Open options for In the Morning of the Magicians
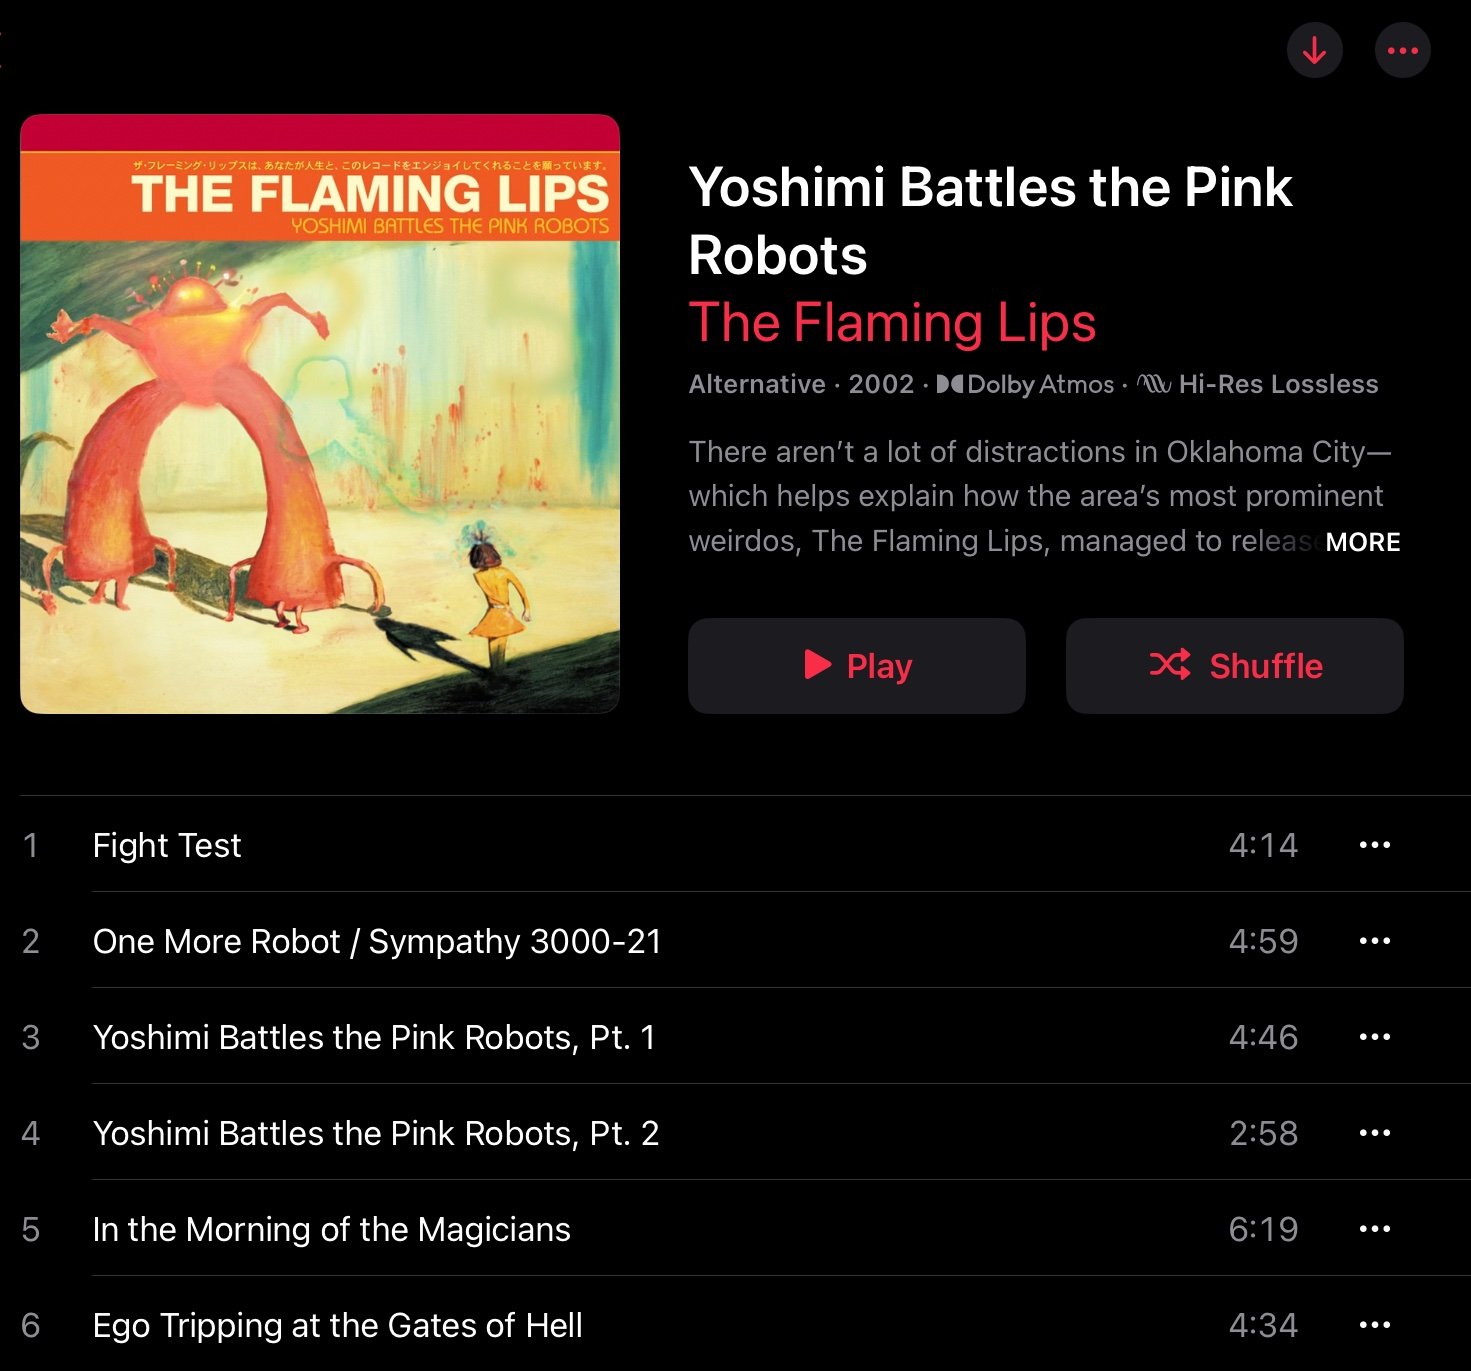1471x1371 pixels. coord(1375,1229)
